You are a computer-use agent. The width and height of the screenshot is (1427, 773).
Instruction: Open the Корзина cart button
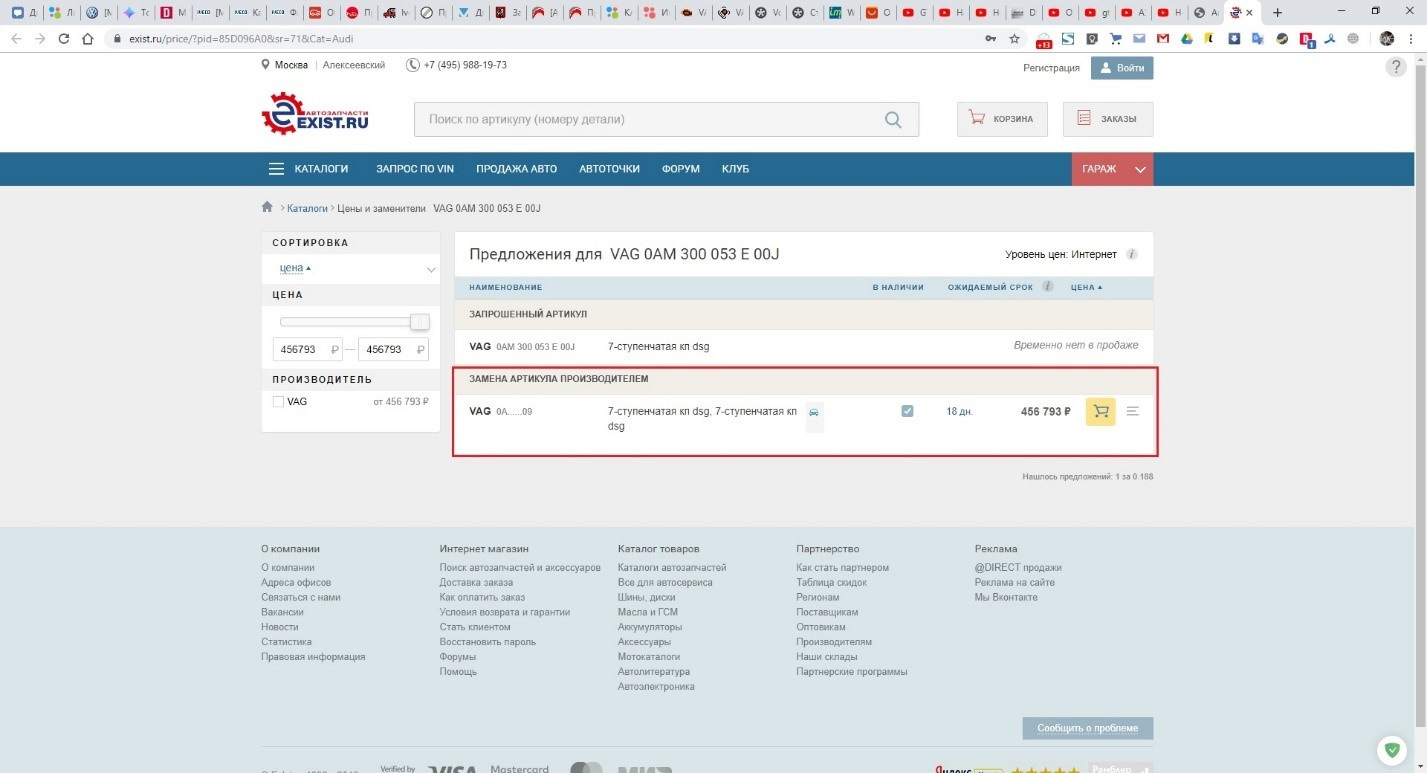pyautogui.click(x=1002, y=119)
